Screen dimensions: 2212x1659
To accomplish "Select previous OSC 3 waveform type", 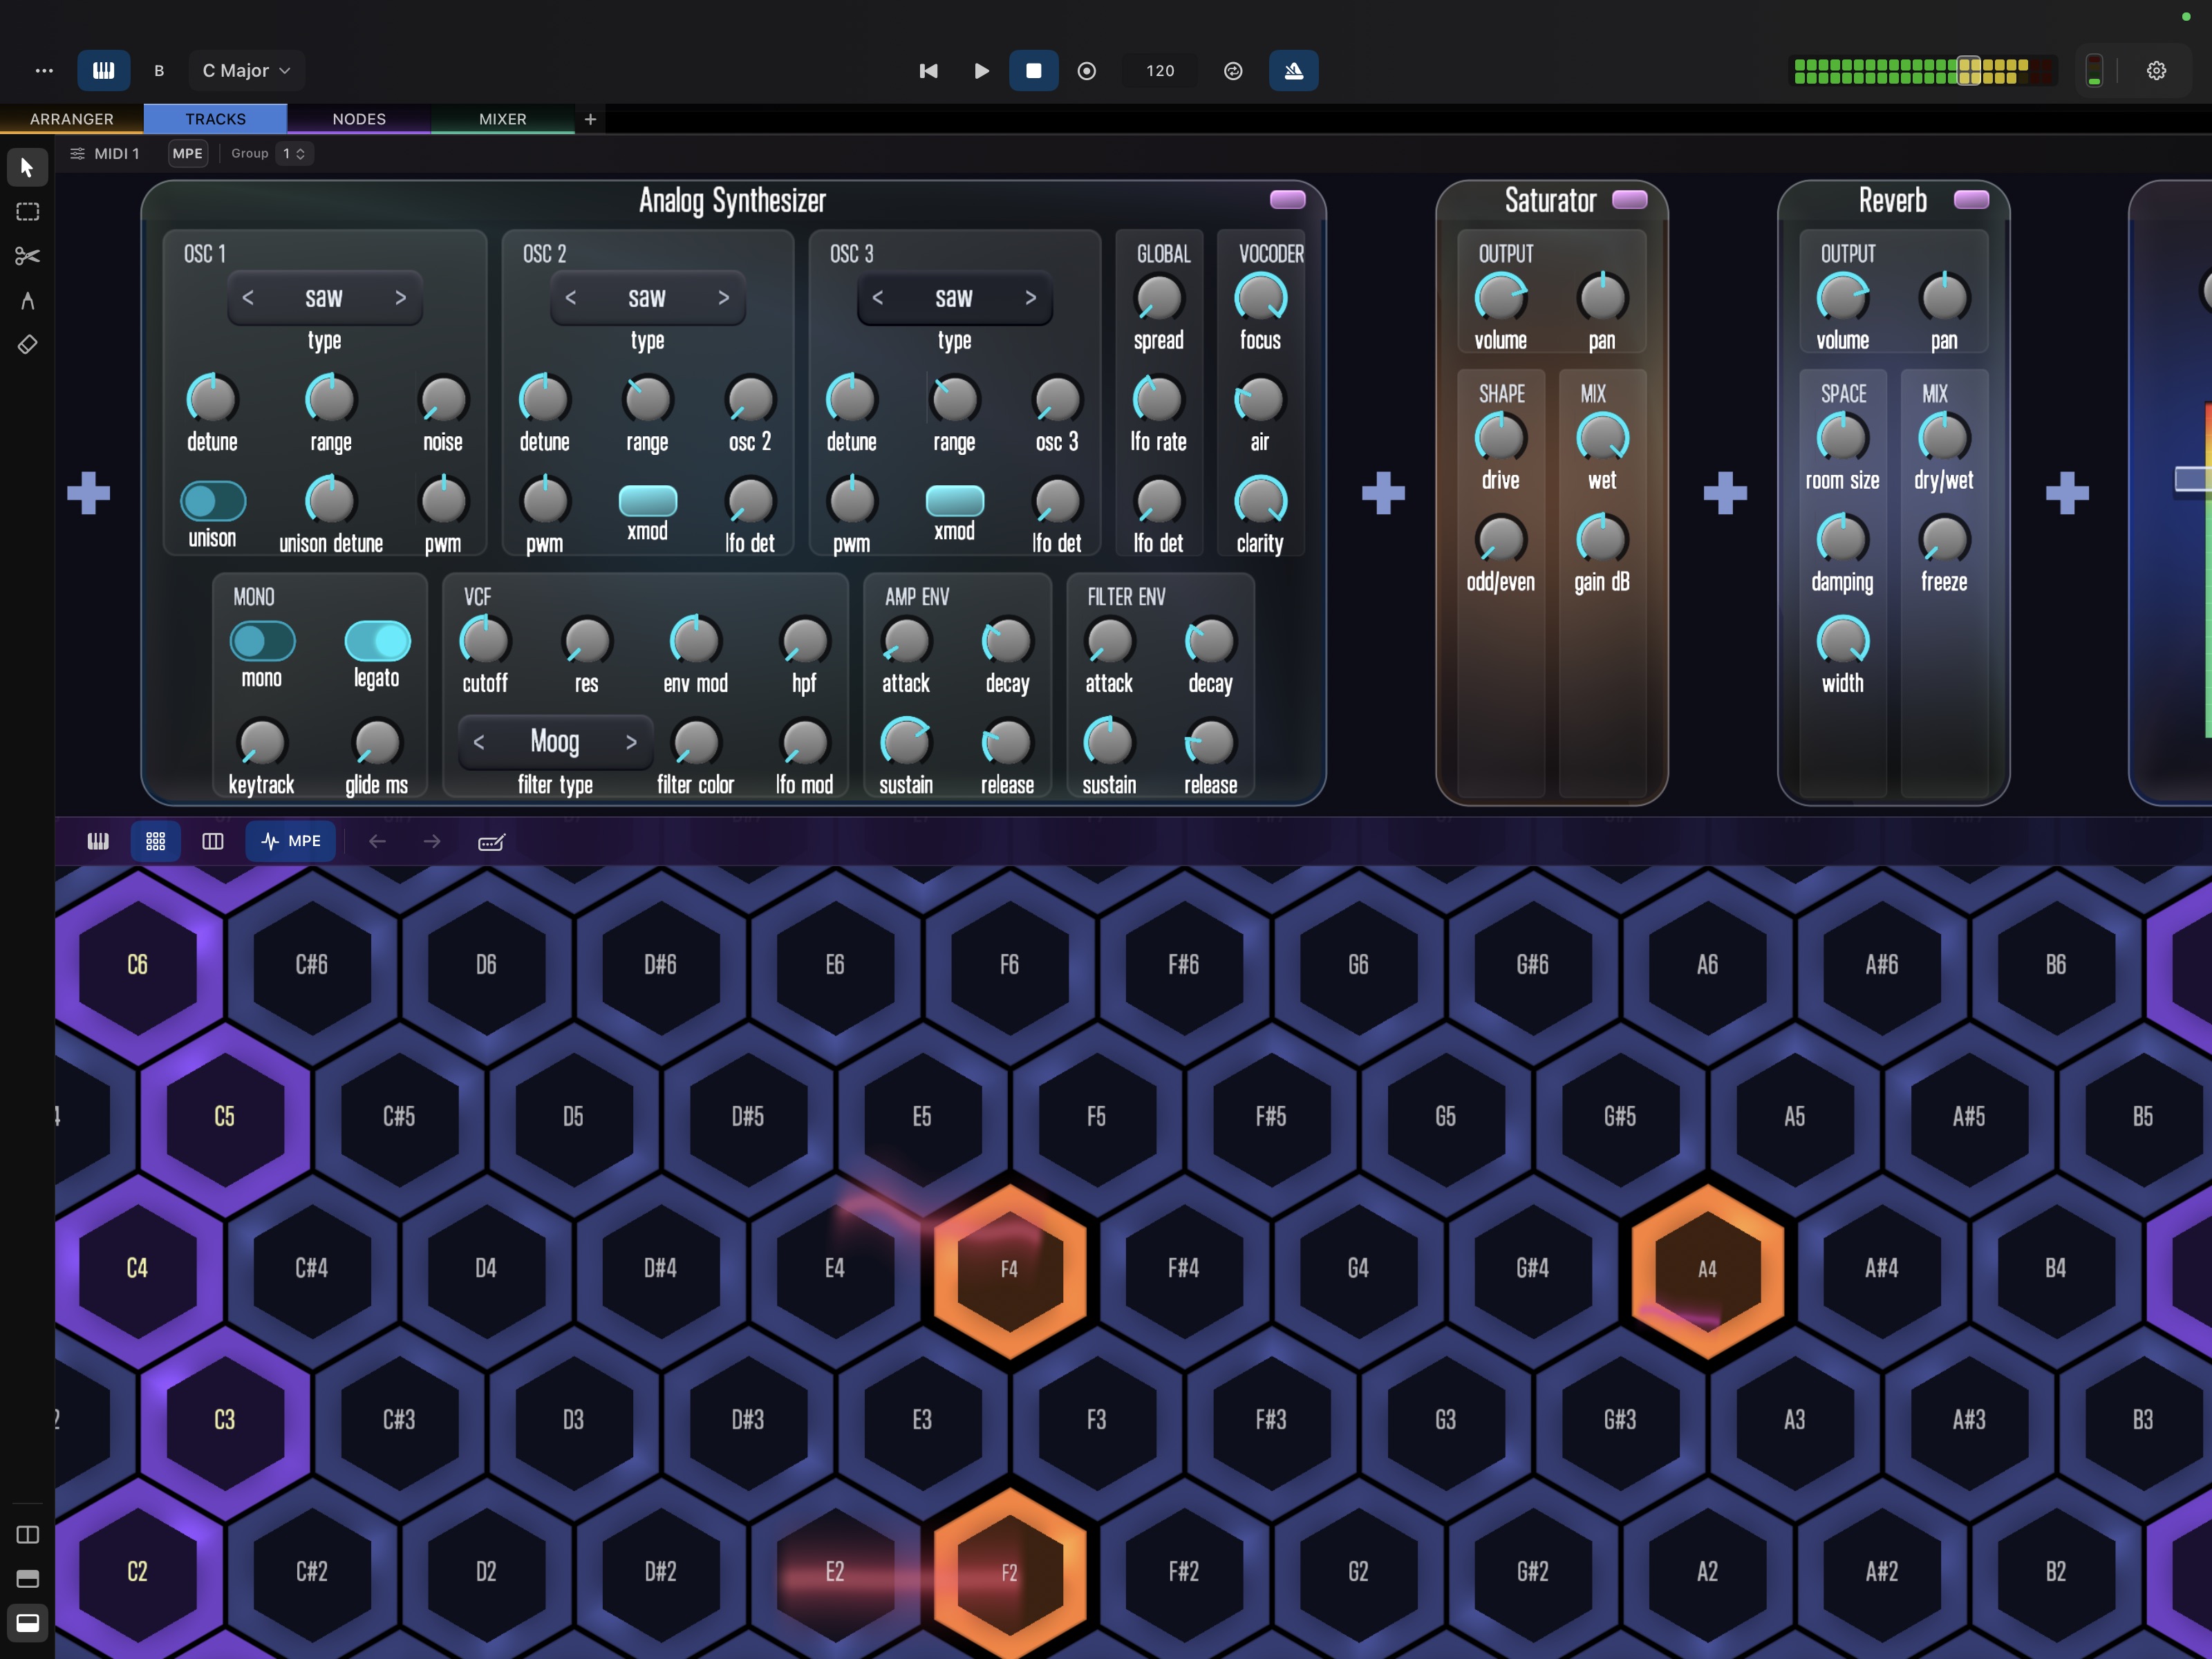I will 878,298.
